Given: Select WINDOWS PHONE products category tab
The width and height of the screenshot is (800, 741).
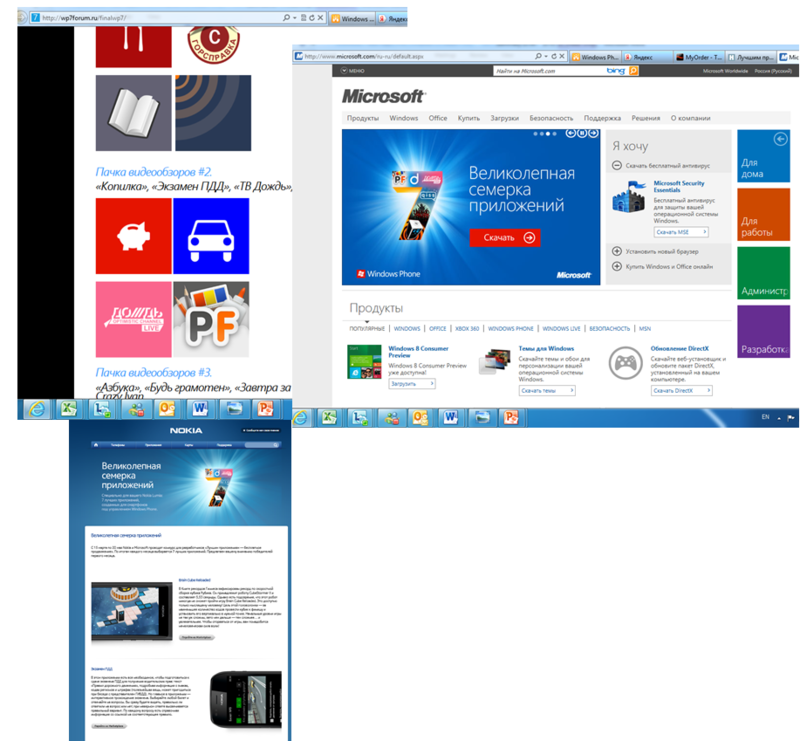Looking at the screenshot, I should pos(511,329).
